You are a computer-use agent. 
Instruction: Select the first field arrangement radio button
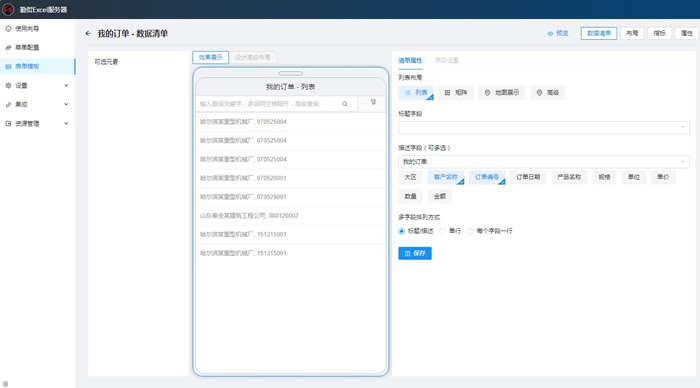coord(401,231)
